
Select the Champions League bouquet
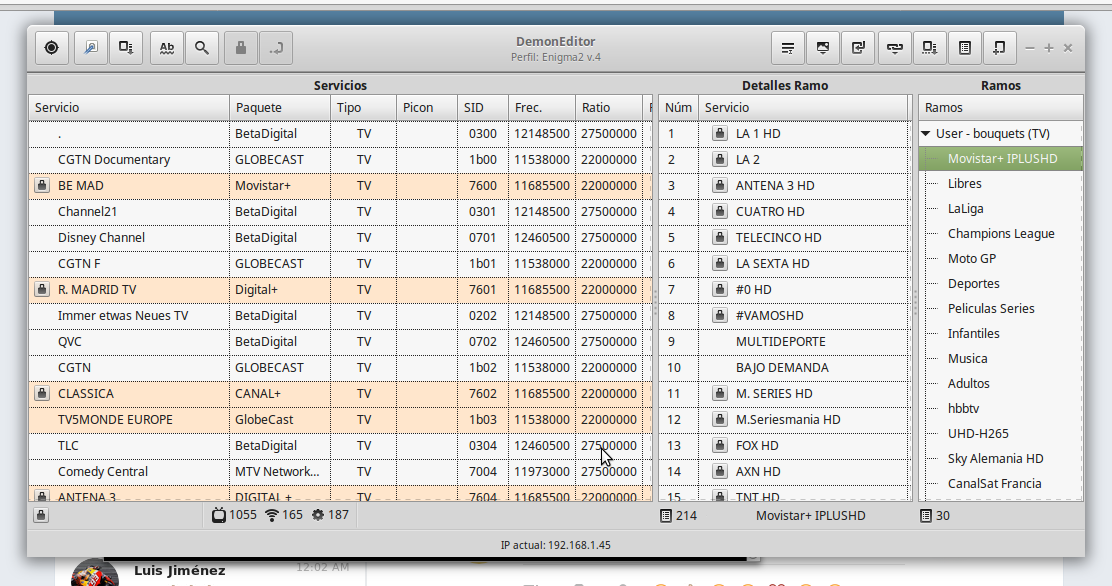(x=1001, y=234)
